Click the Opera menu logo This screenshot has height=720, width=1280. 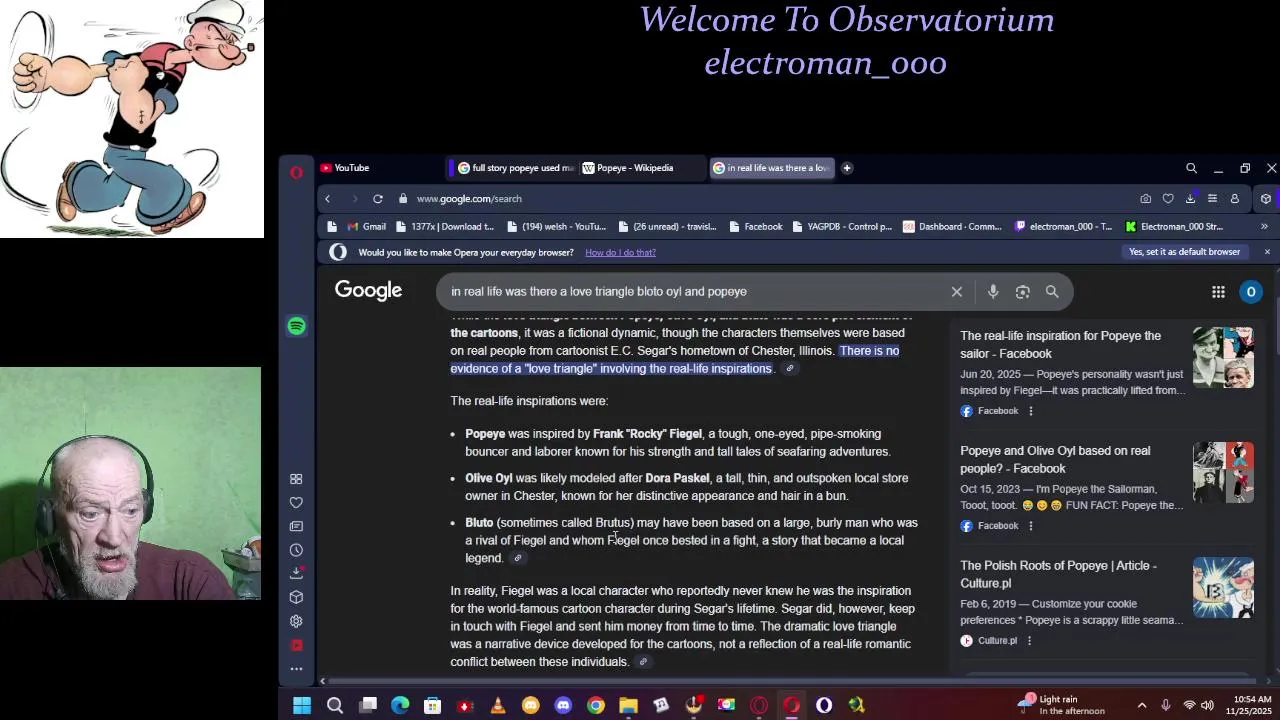coord(296,172)
